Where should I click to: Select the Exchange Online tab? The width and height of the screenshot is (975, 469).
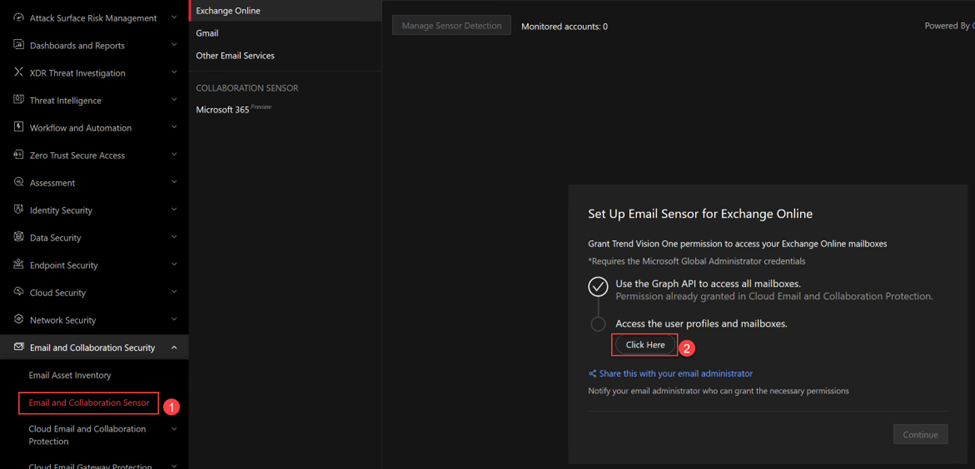point(285,11)
